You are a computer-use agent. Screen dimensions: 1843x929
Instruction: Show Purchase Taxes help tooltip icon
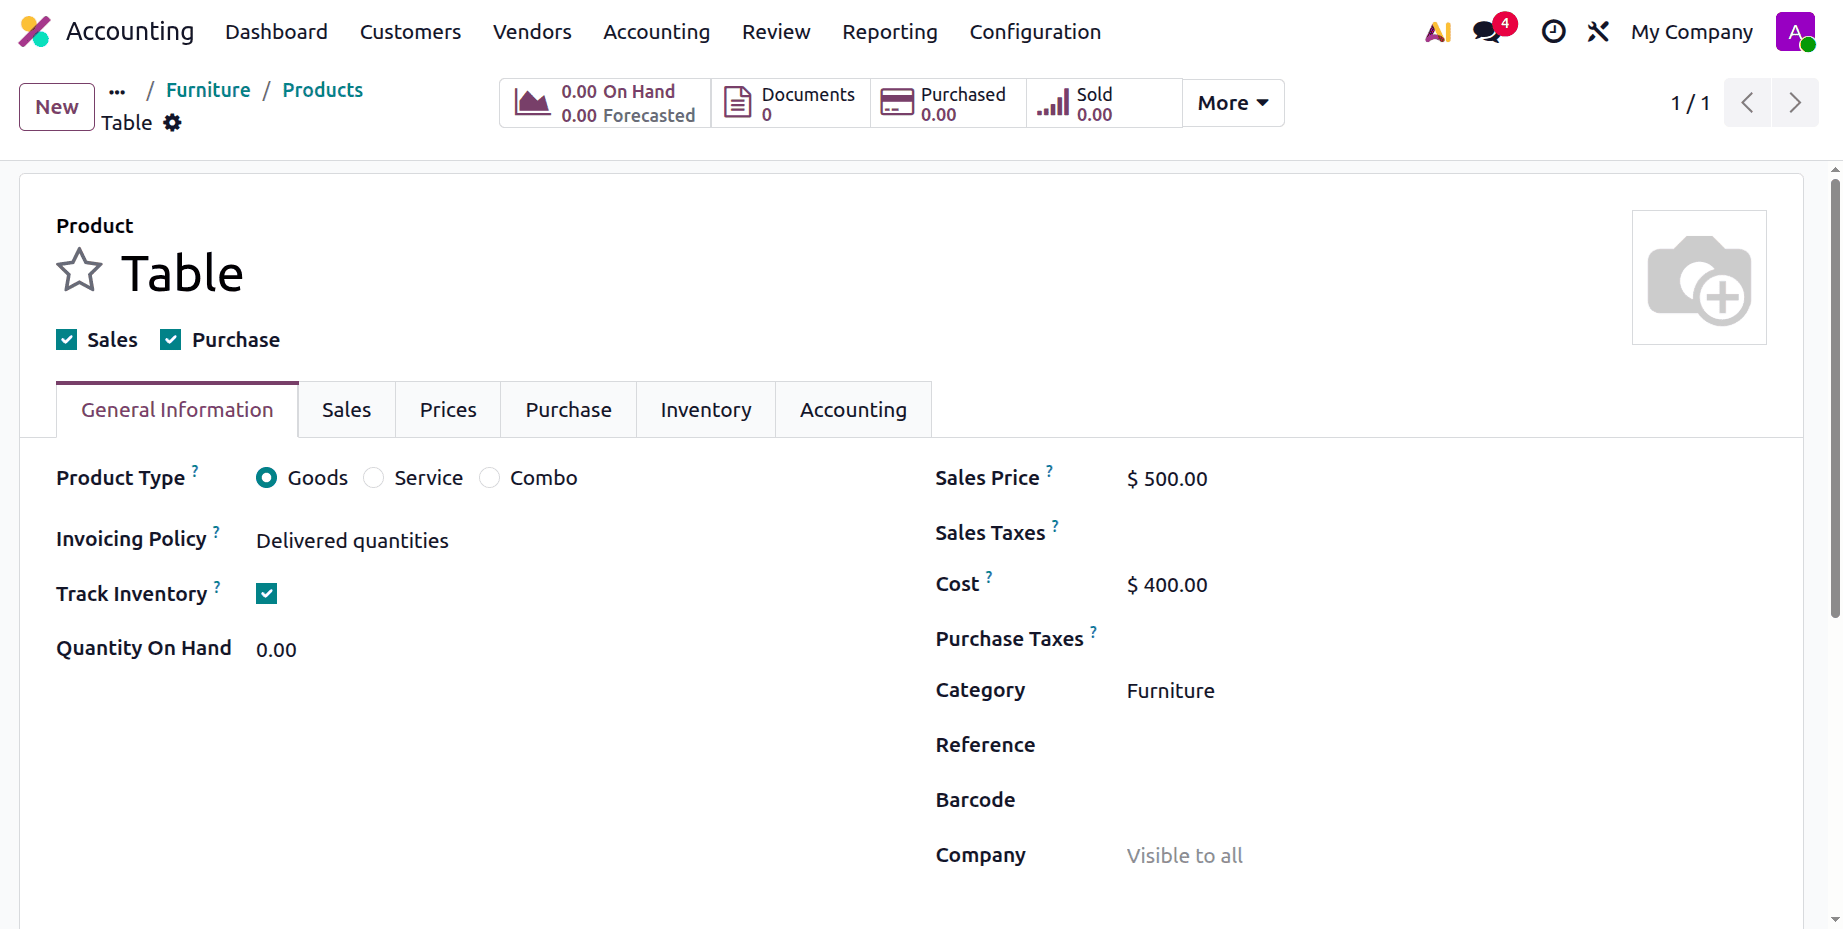tap(1094, 632)
